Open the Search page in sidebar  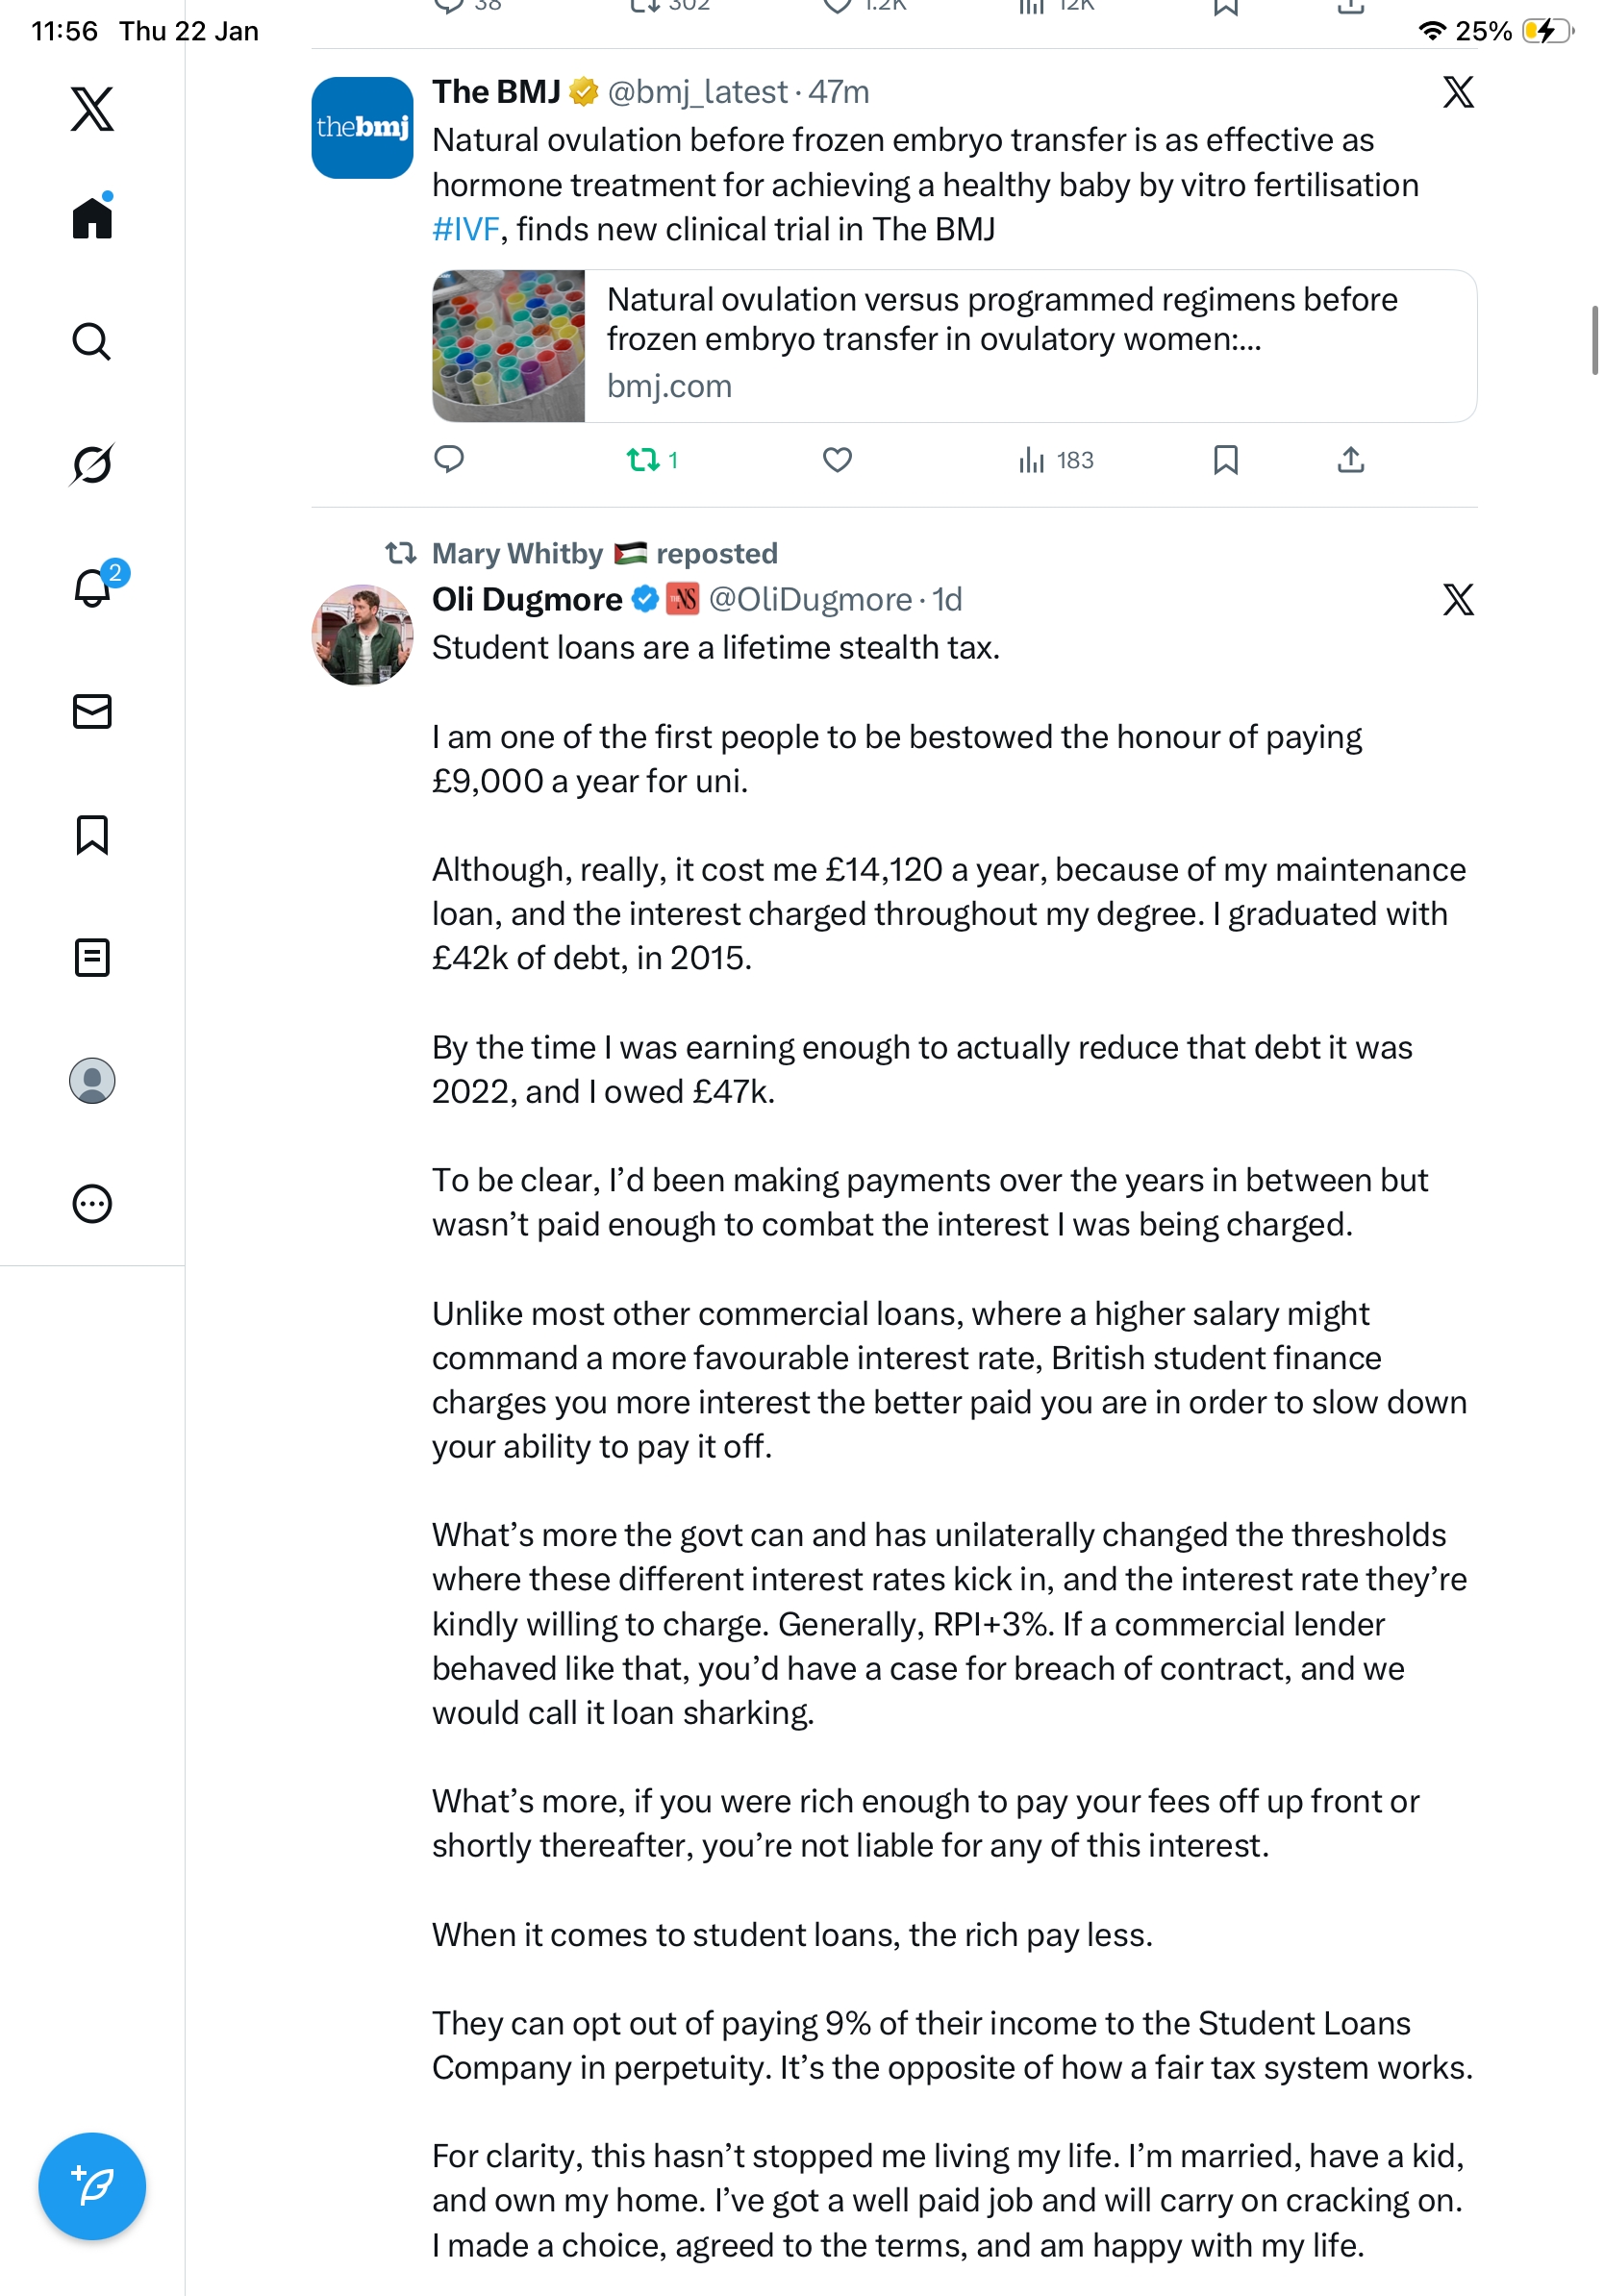[91, 342]
